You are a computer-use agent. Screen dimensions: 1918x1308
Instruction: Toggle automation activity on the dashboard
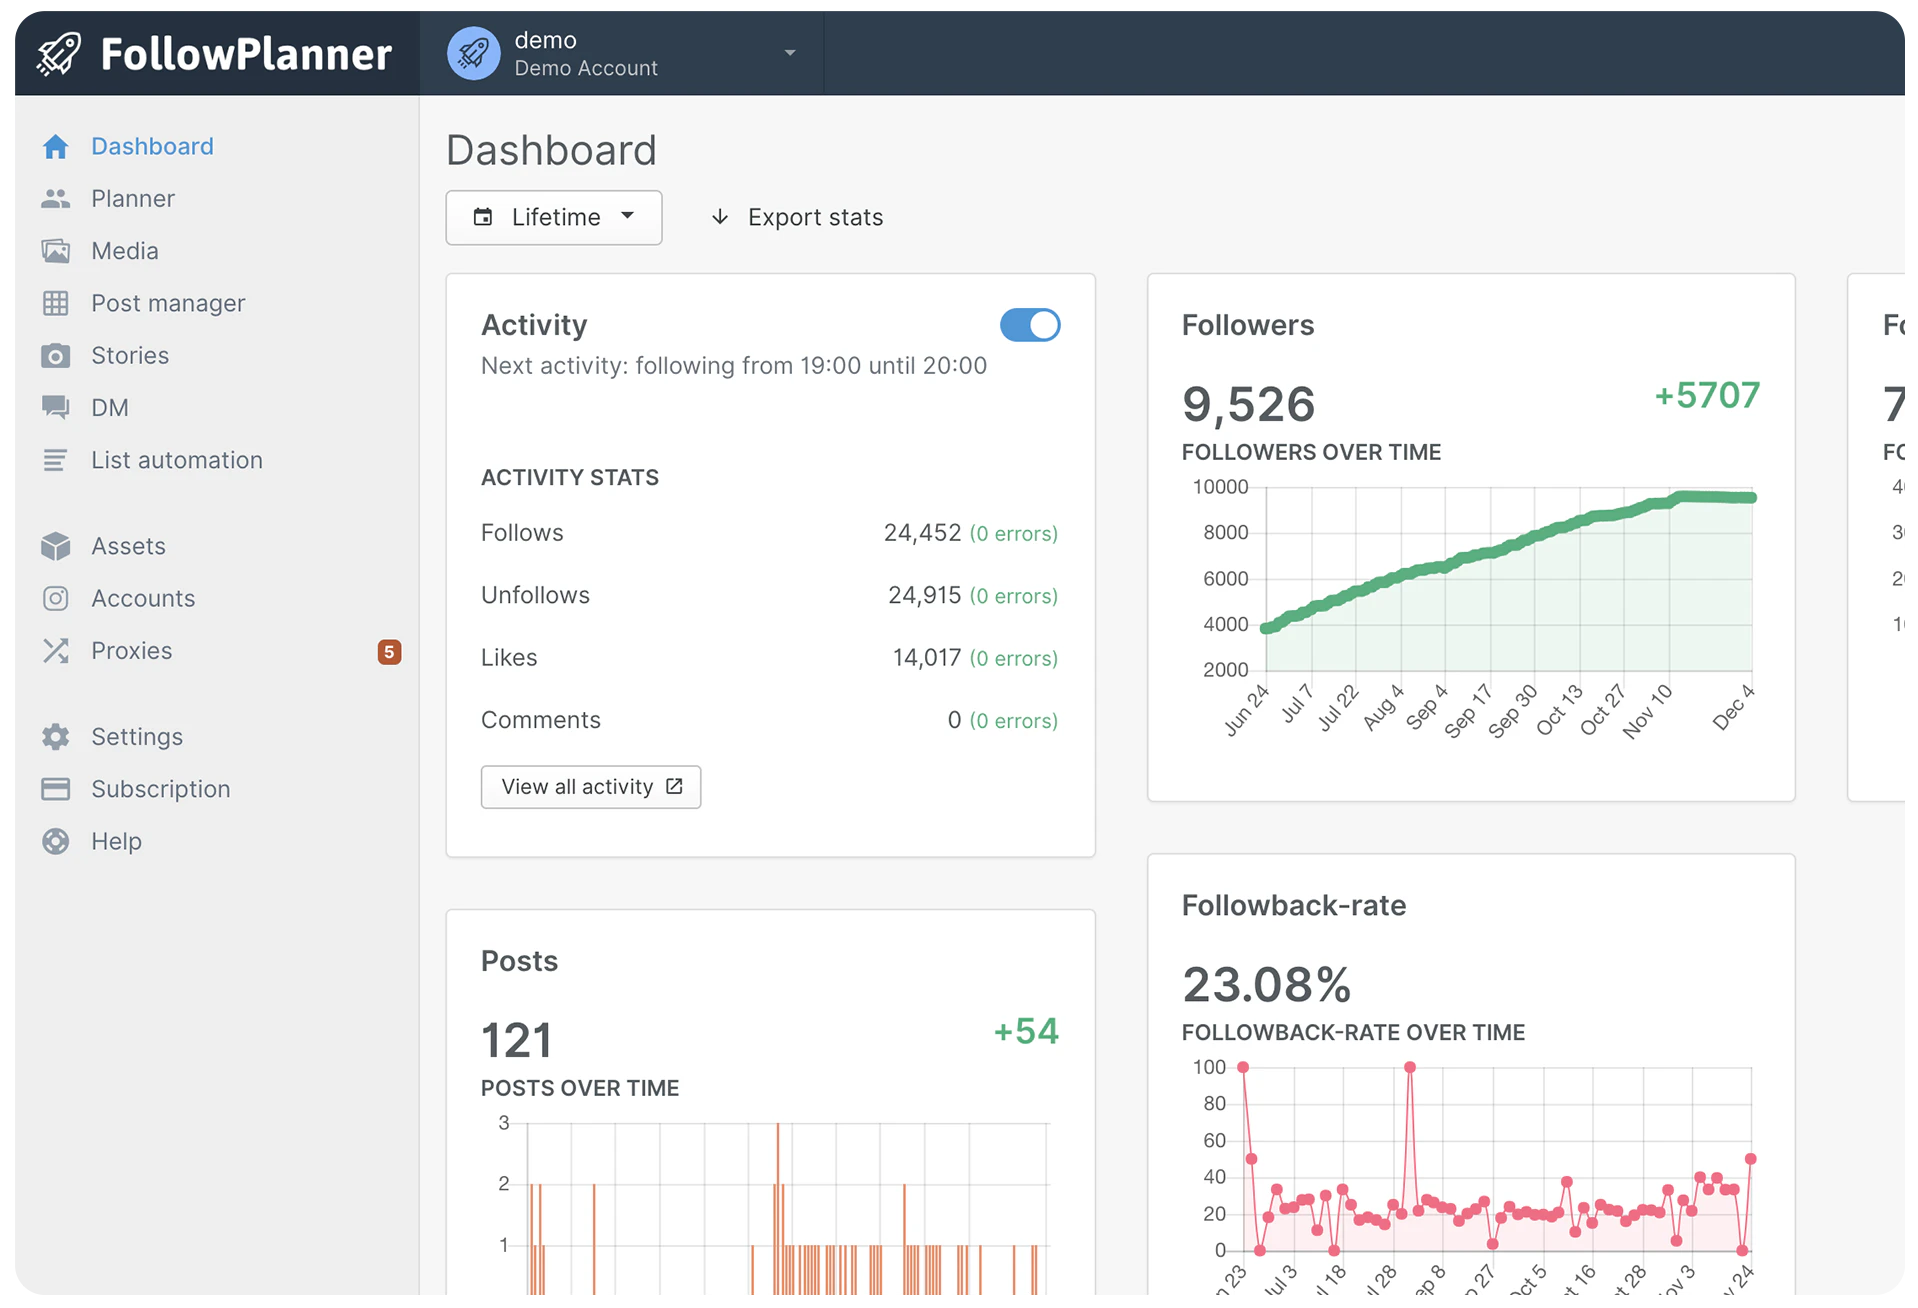click(1029, 325)
